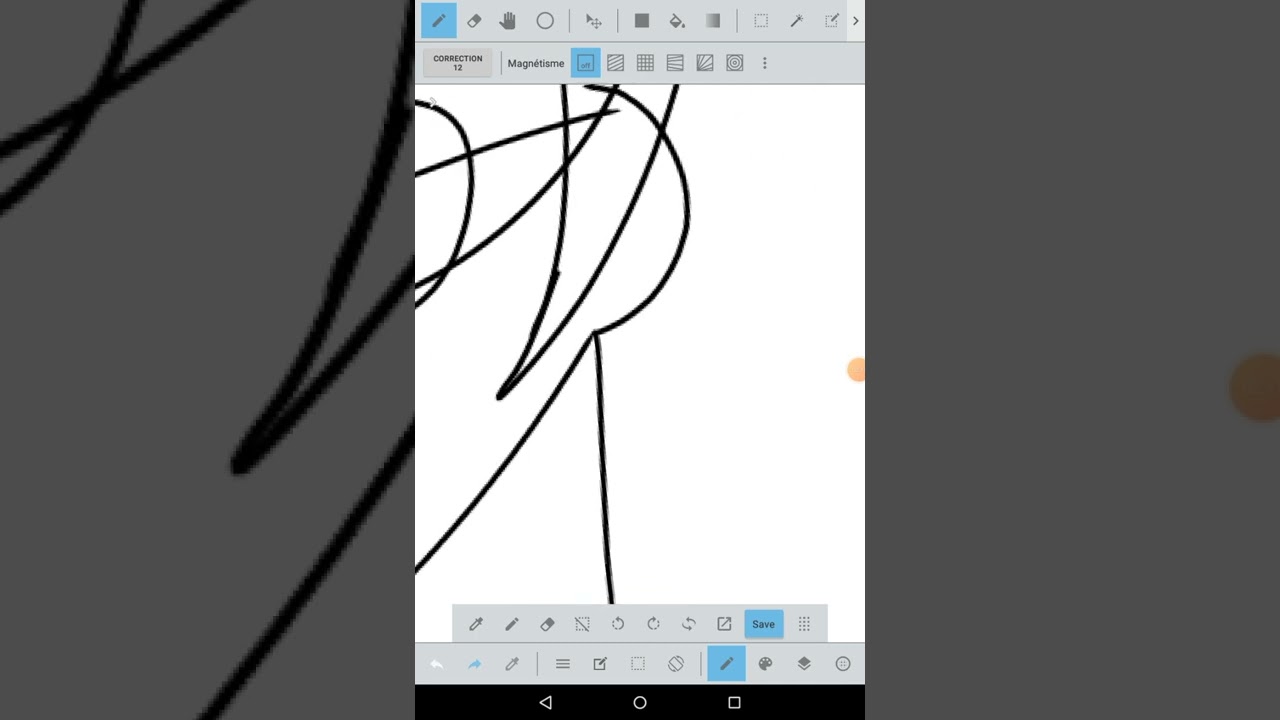This screenshot has width=1280, height=720.
Task: Select the filled rectangle tool
Action: [x=642, y=21]
